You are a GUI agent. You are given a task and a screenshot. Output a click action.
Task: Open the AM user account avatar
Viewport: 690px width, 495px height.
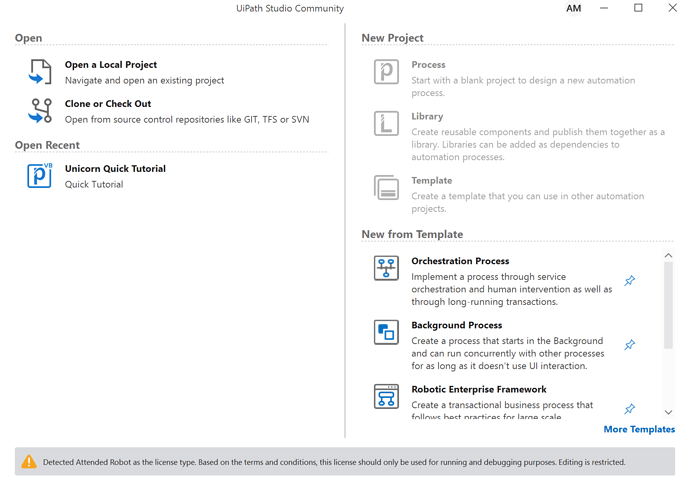pyautogui.click(x=573, y=8)
